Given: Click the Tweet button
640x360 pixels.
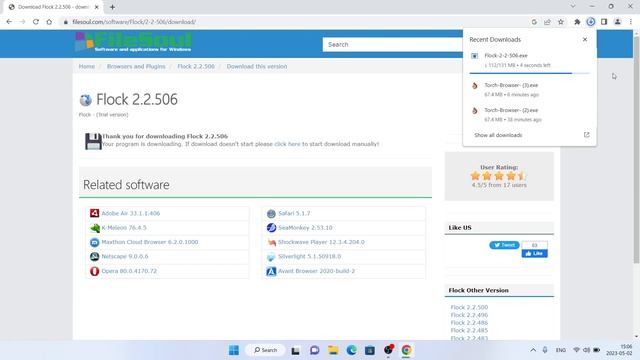Looking at the screenshot, I should [x=504, y=245].
